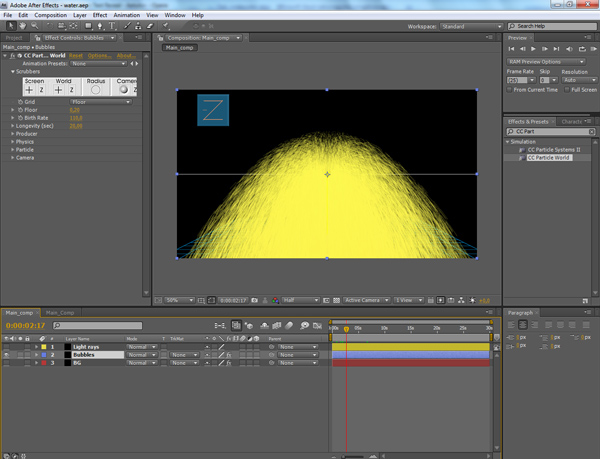Screen dimensions: 600x459
Task: Switch to Main_Comp timeline tab
Action: pos(60,313)
